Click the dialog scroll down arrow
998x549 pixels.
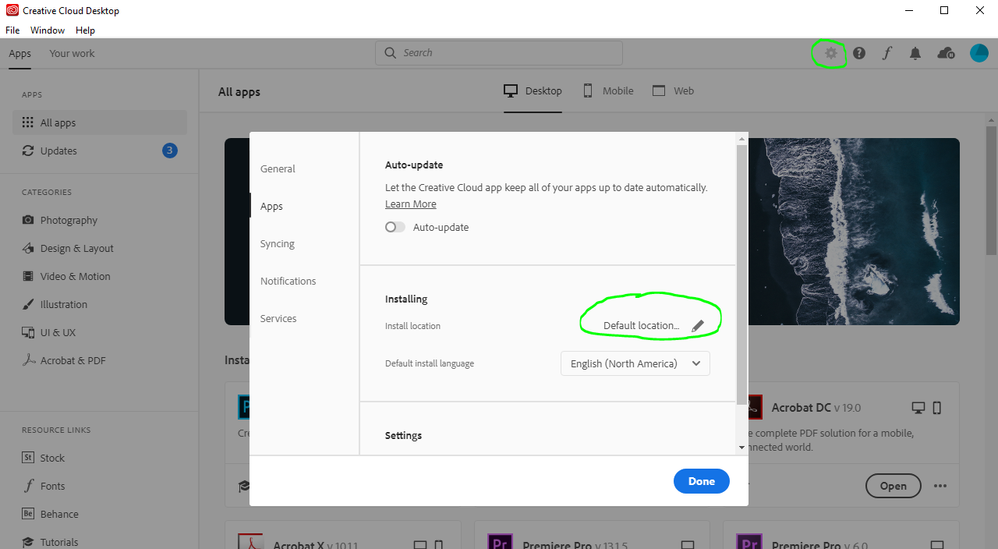(741, 448)
